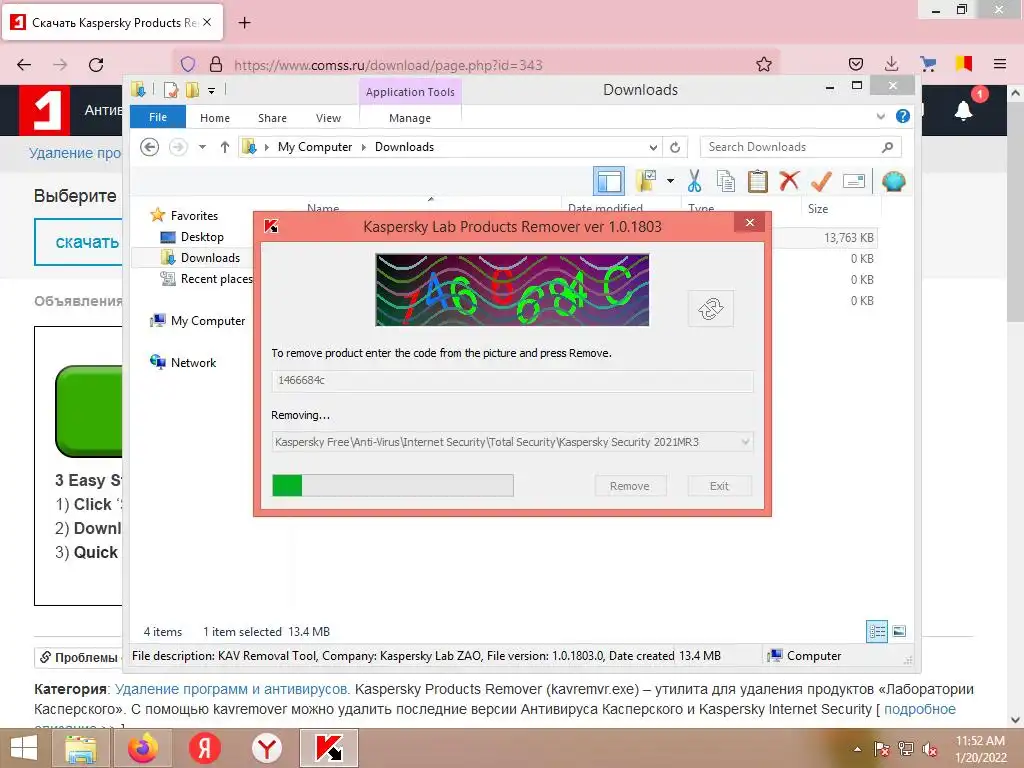Click the Copy icon in Explorer toolbar
1024x768 pixels.
(x=726, y=181)
